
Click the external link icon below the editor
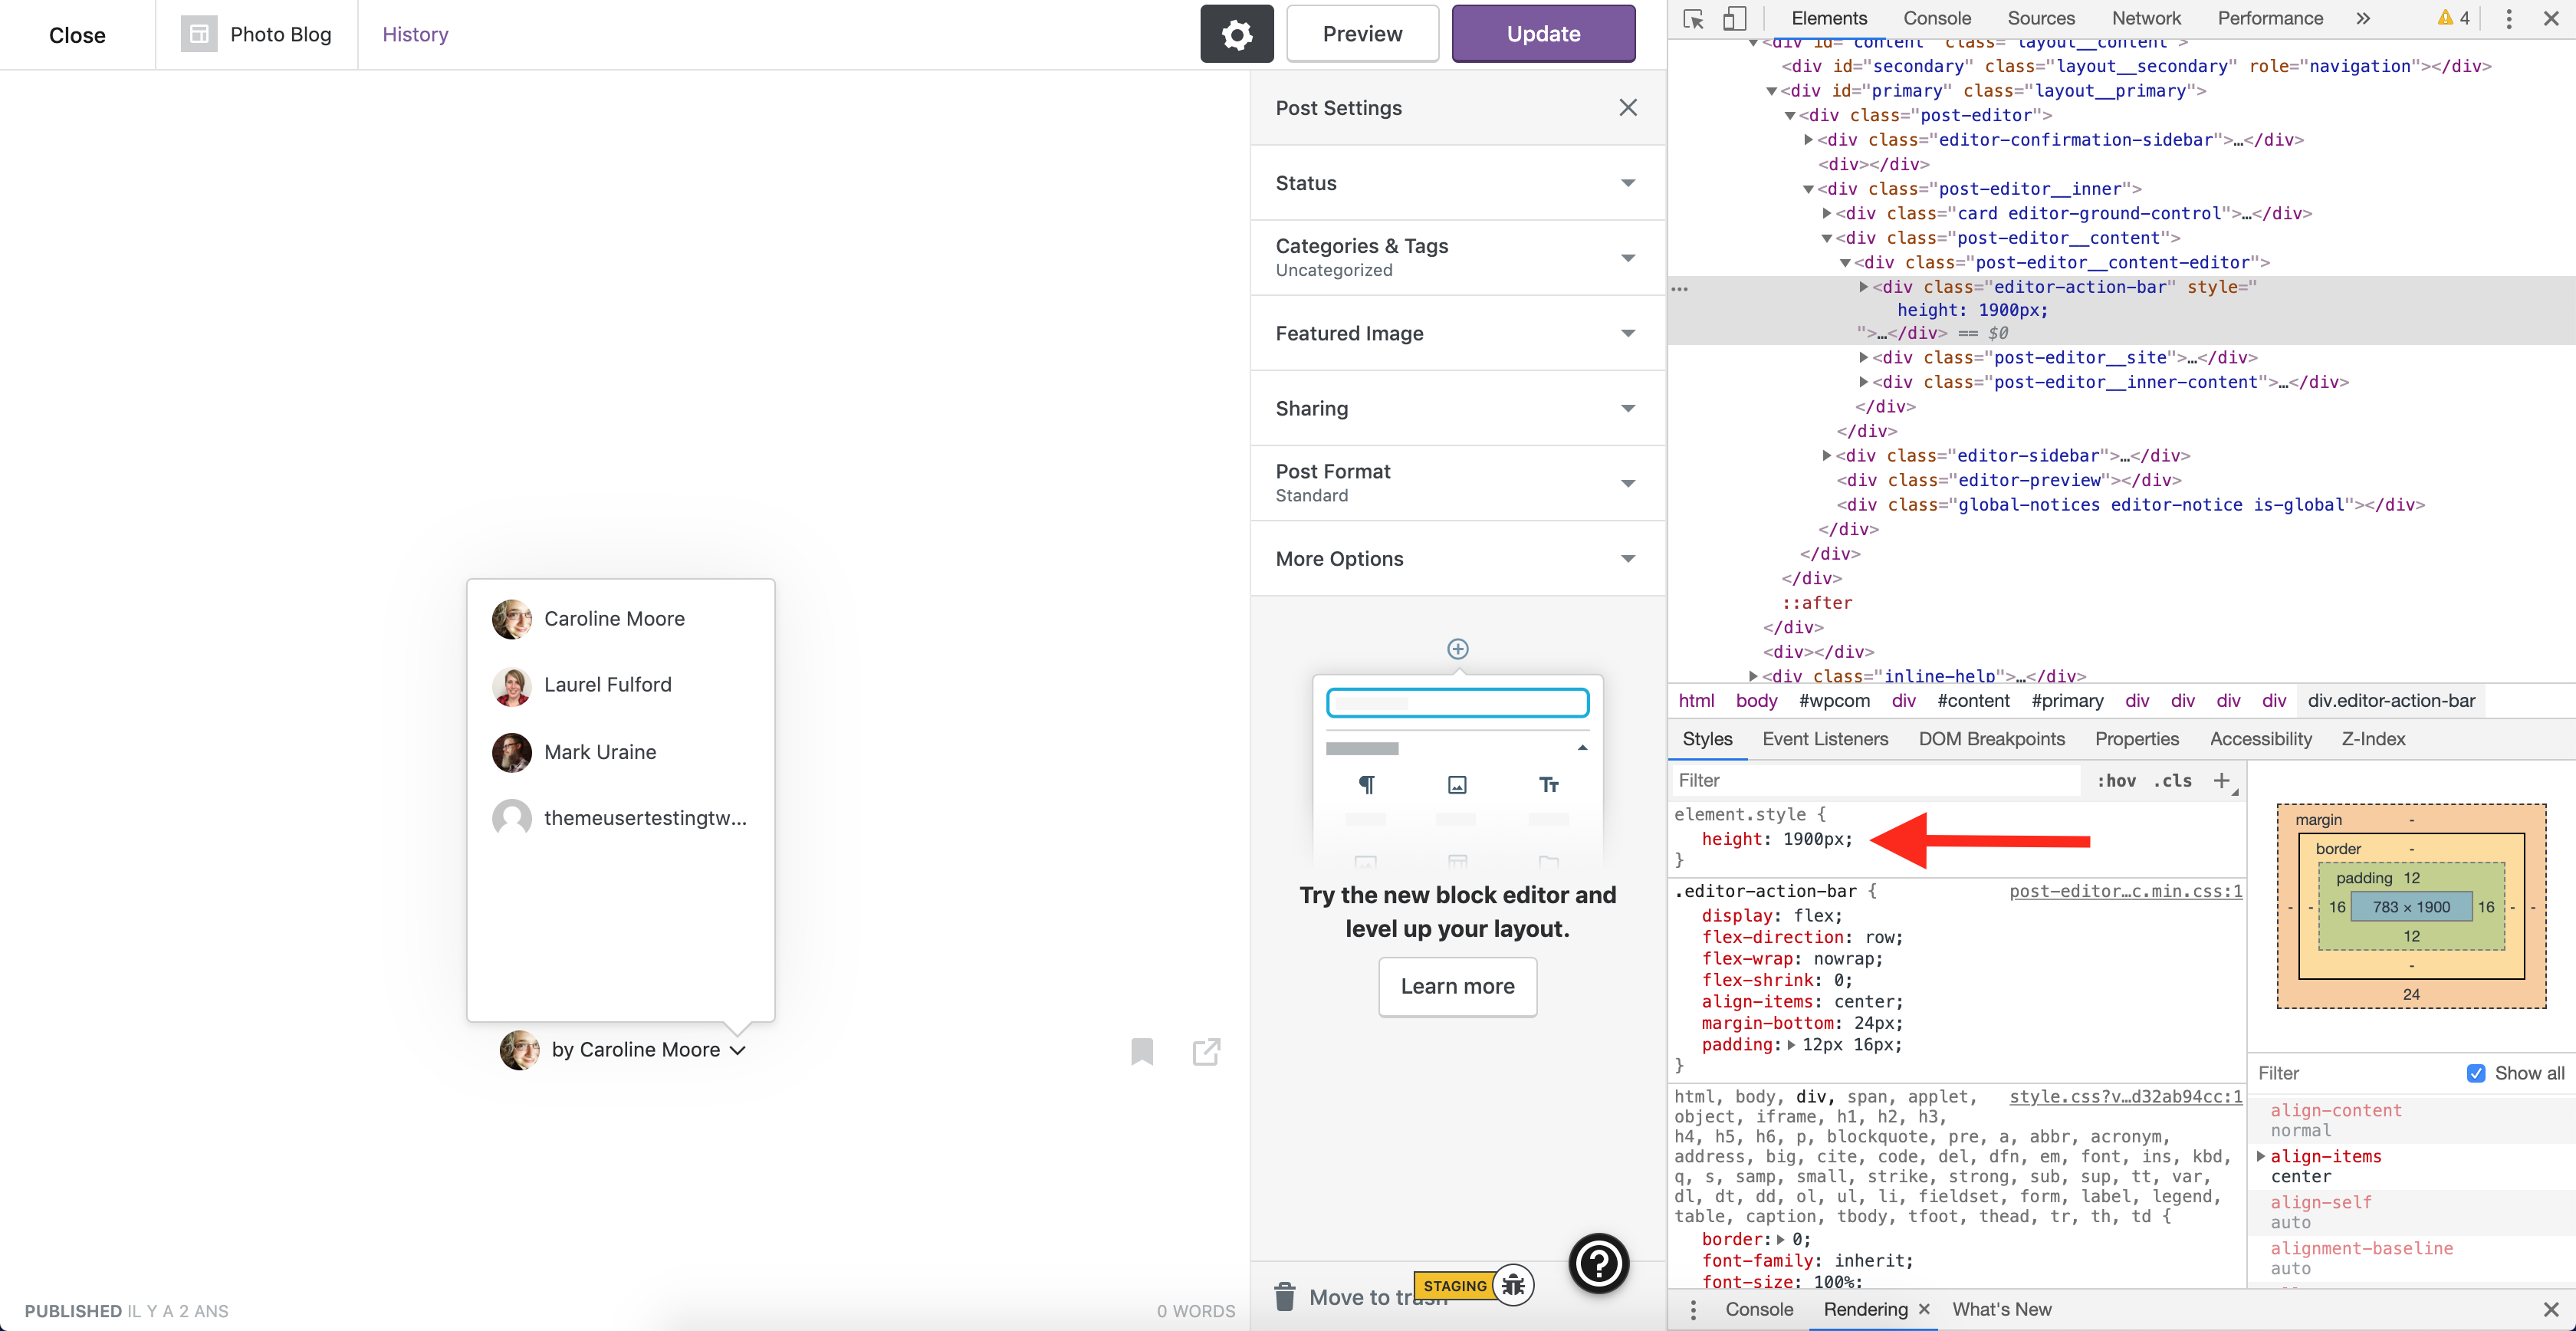1206,1052
